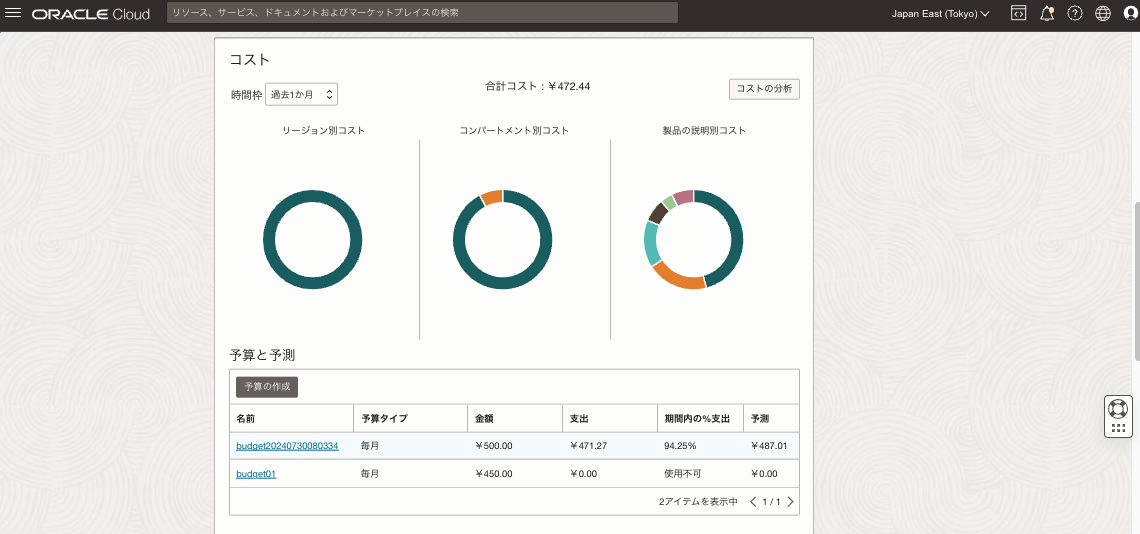Click the page vertical scrollbar
This screenshot has height=534, width=1140.
pos(1136,282)
